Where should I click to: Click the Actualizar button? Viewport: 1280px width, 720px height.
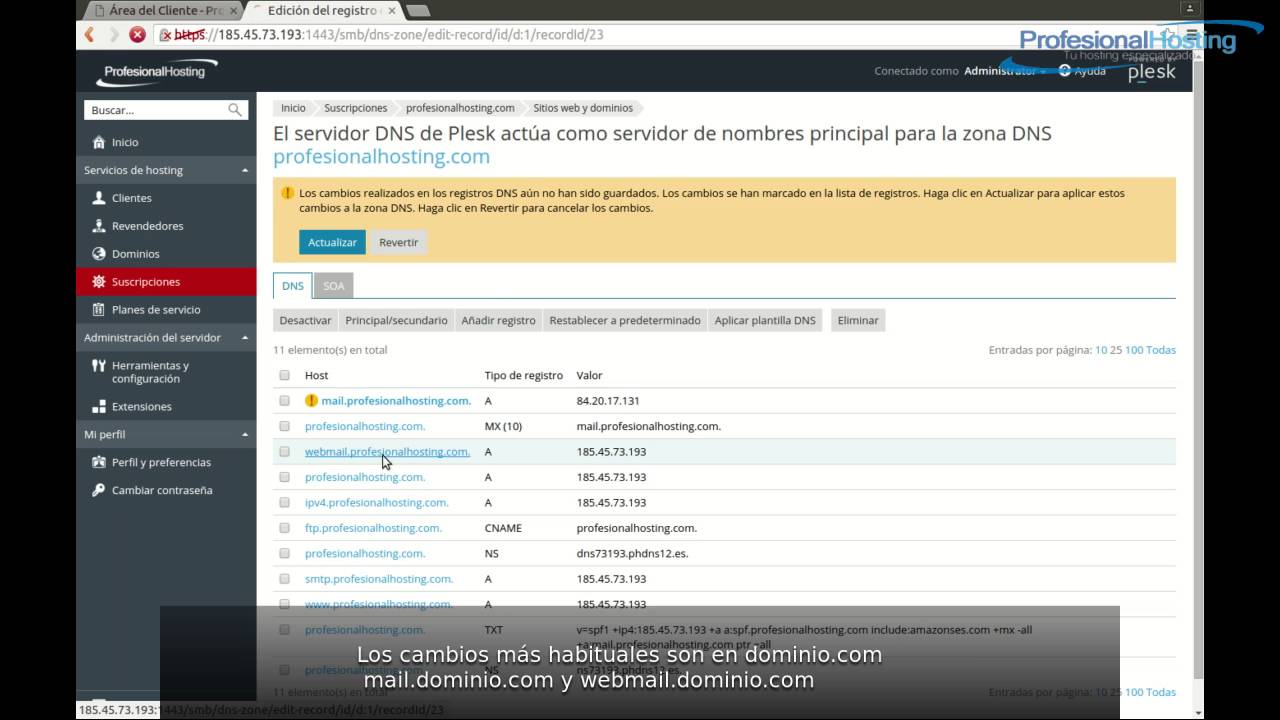pos(332,242)
